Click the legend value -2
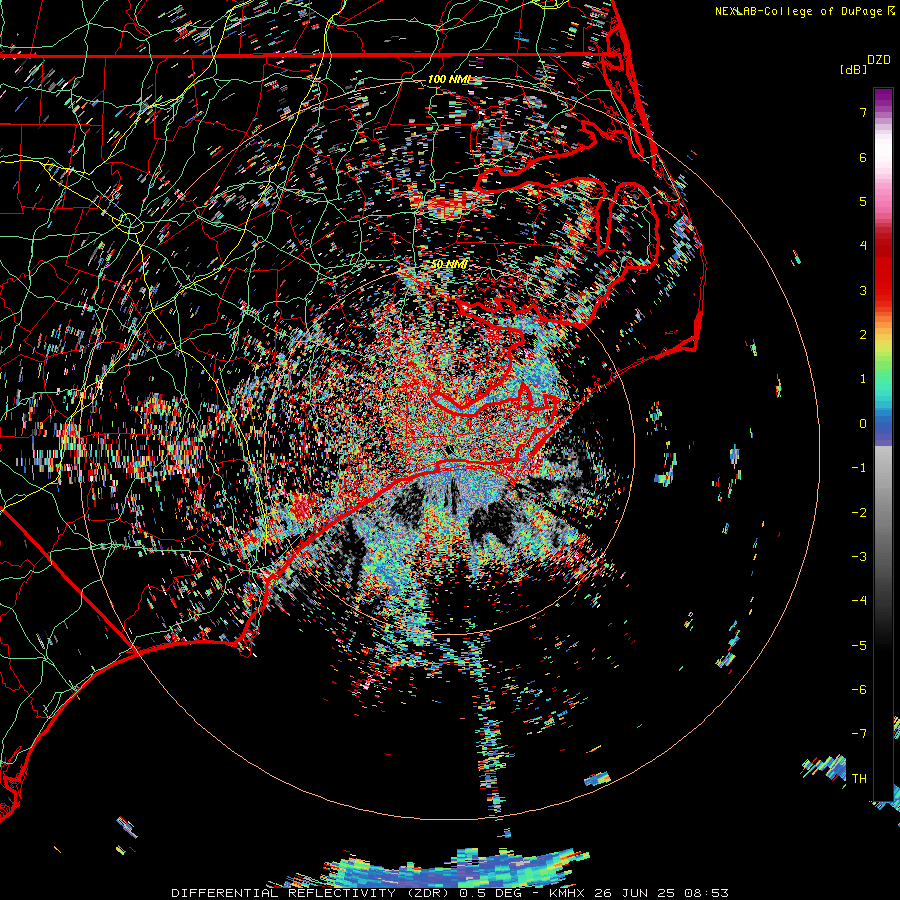The image size is (900, 900). (859, 513)
